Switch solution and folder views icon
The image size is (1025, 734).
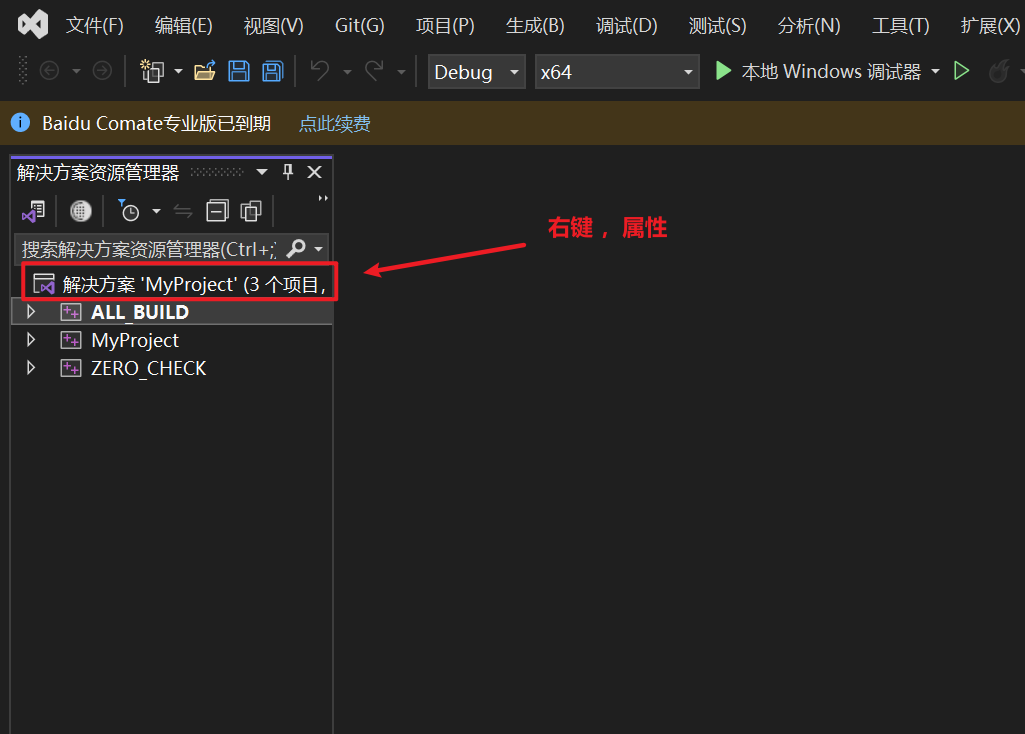pos(33,211)
